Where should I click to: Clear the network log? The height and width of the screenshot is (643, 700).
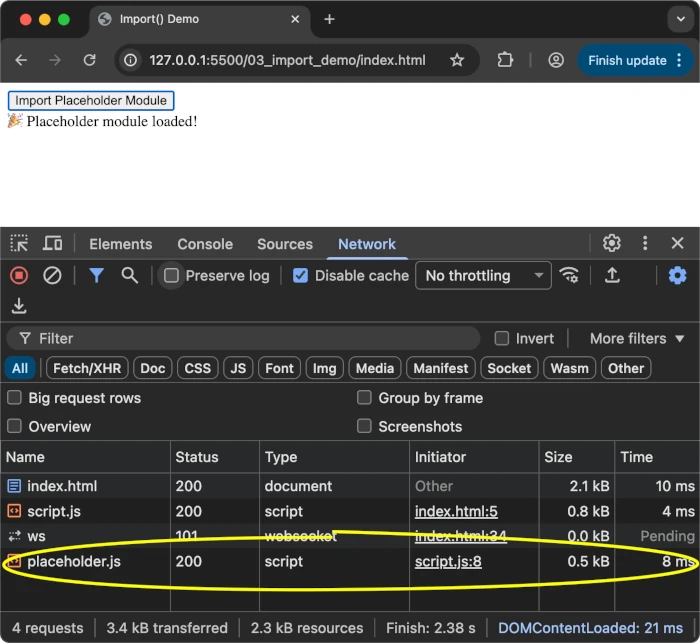tap(52, 275)
